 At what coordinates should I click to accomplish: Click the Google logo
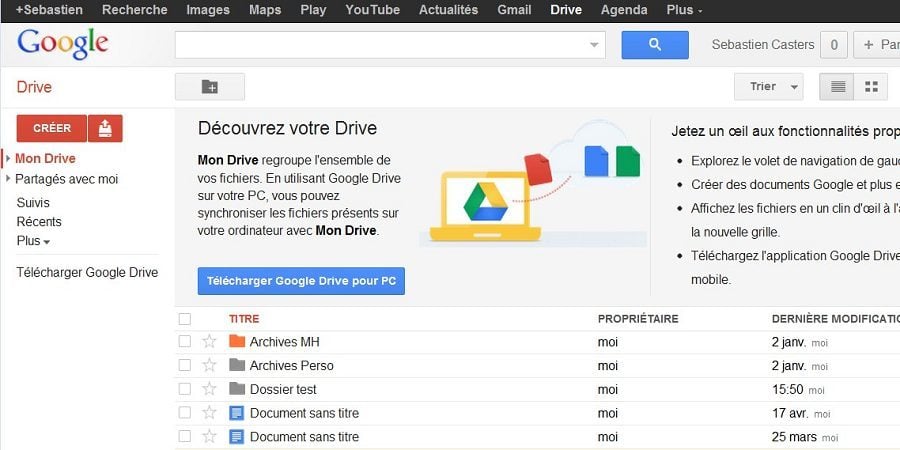(63, 44)
